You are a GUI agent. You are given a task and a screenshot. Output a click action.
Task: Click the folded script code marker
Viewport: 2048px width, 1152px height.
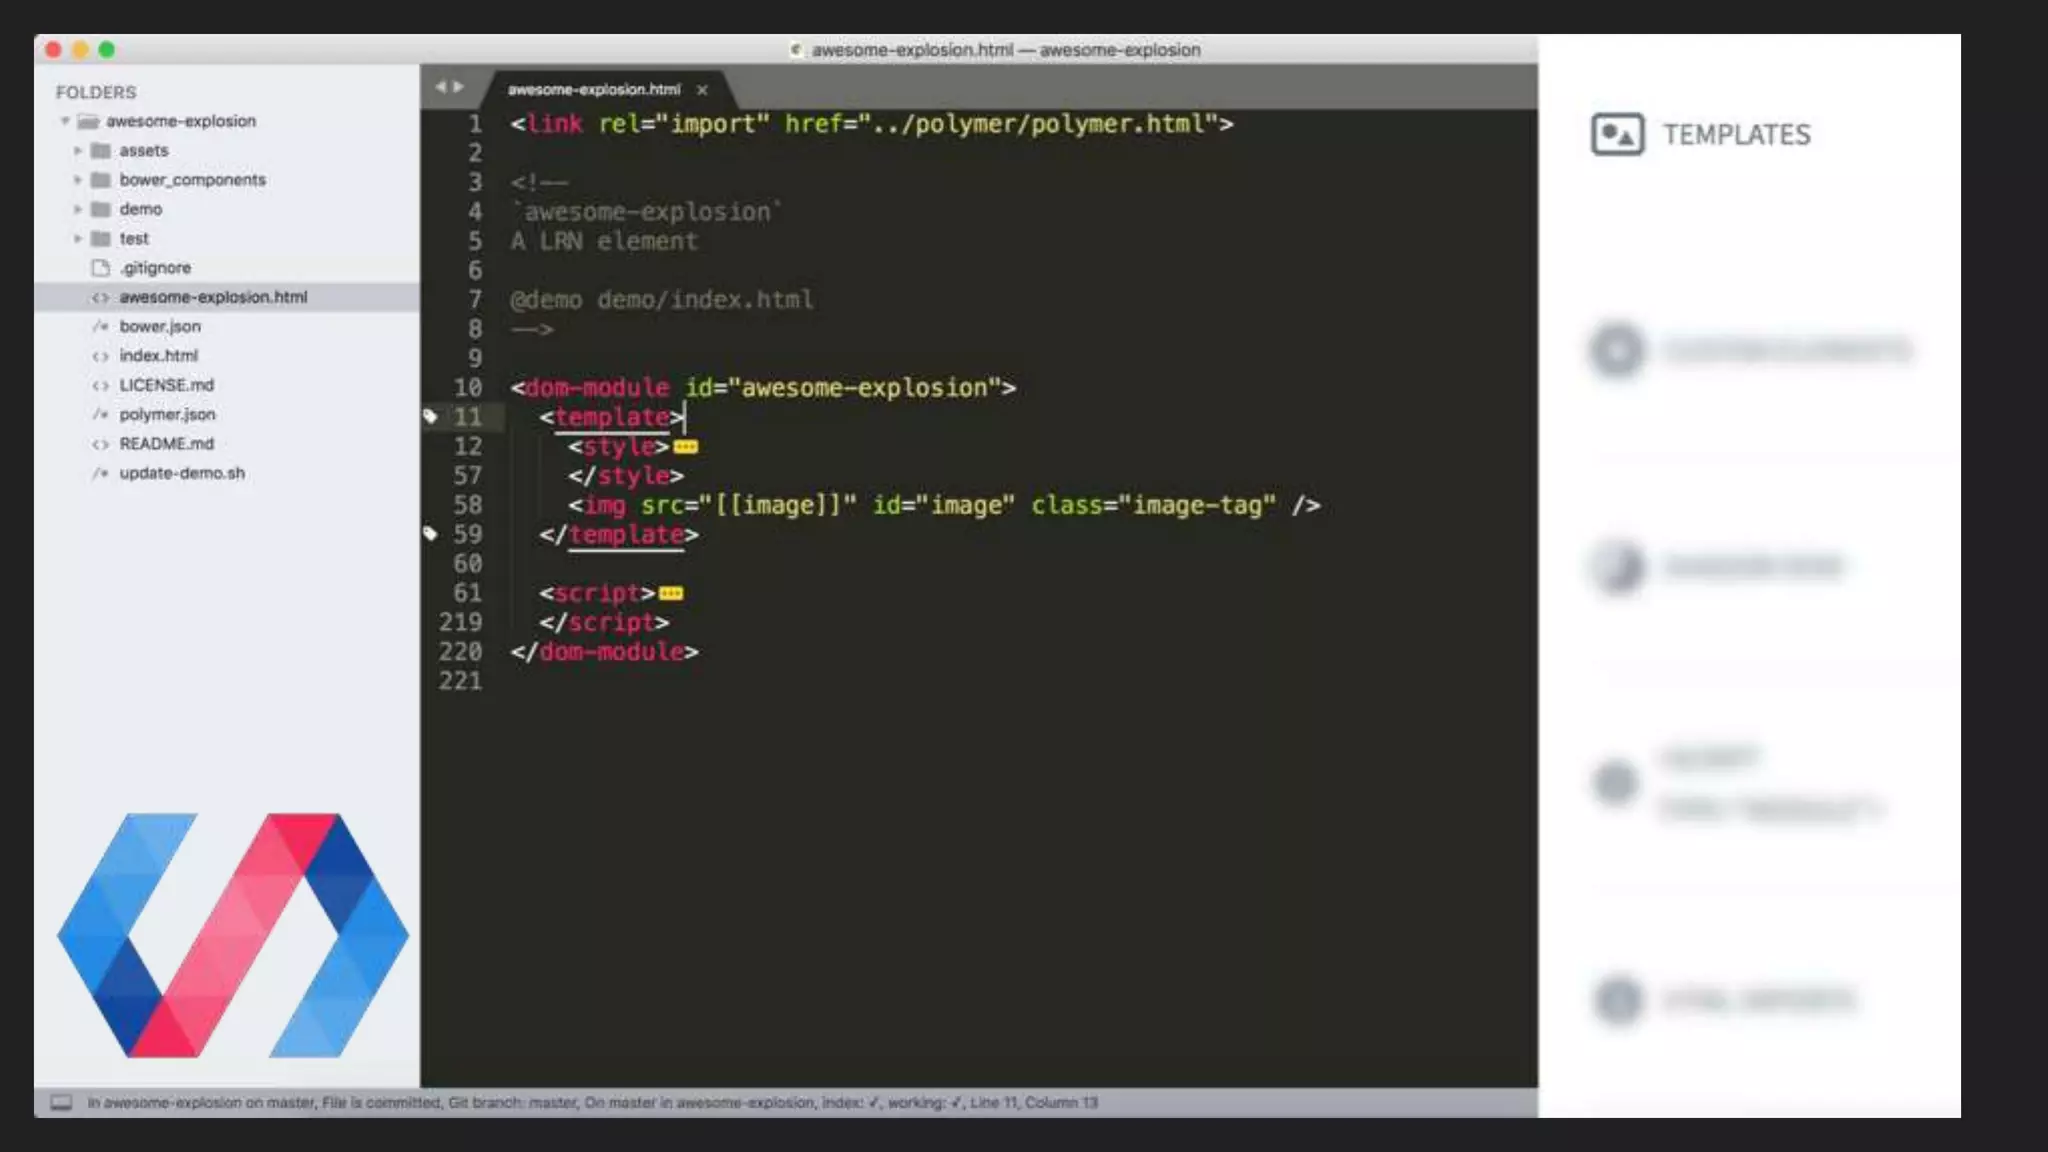point(671,594)
